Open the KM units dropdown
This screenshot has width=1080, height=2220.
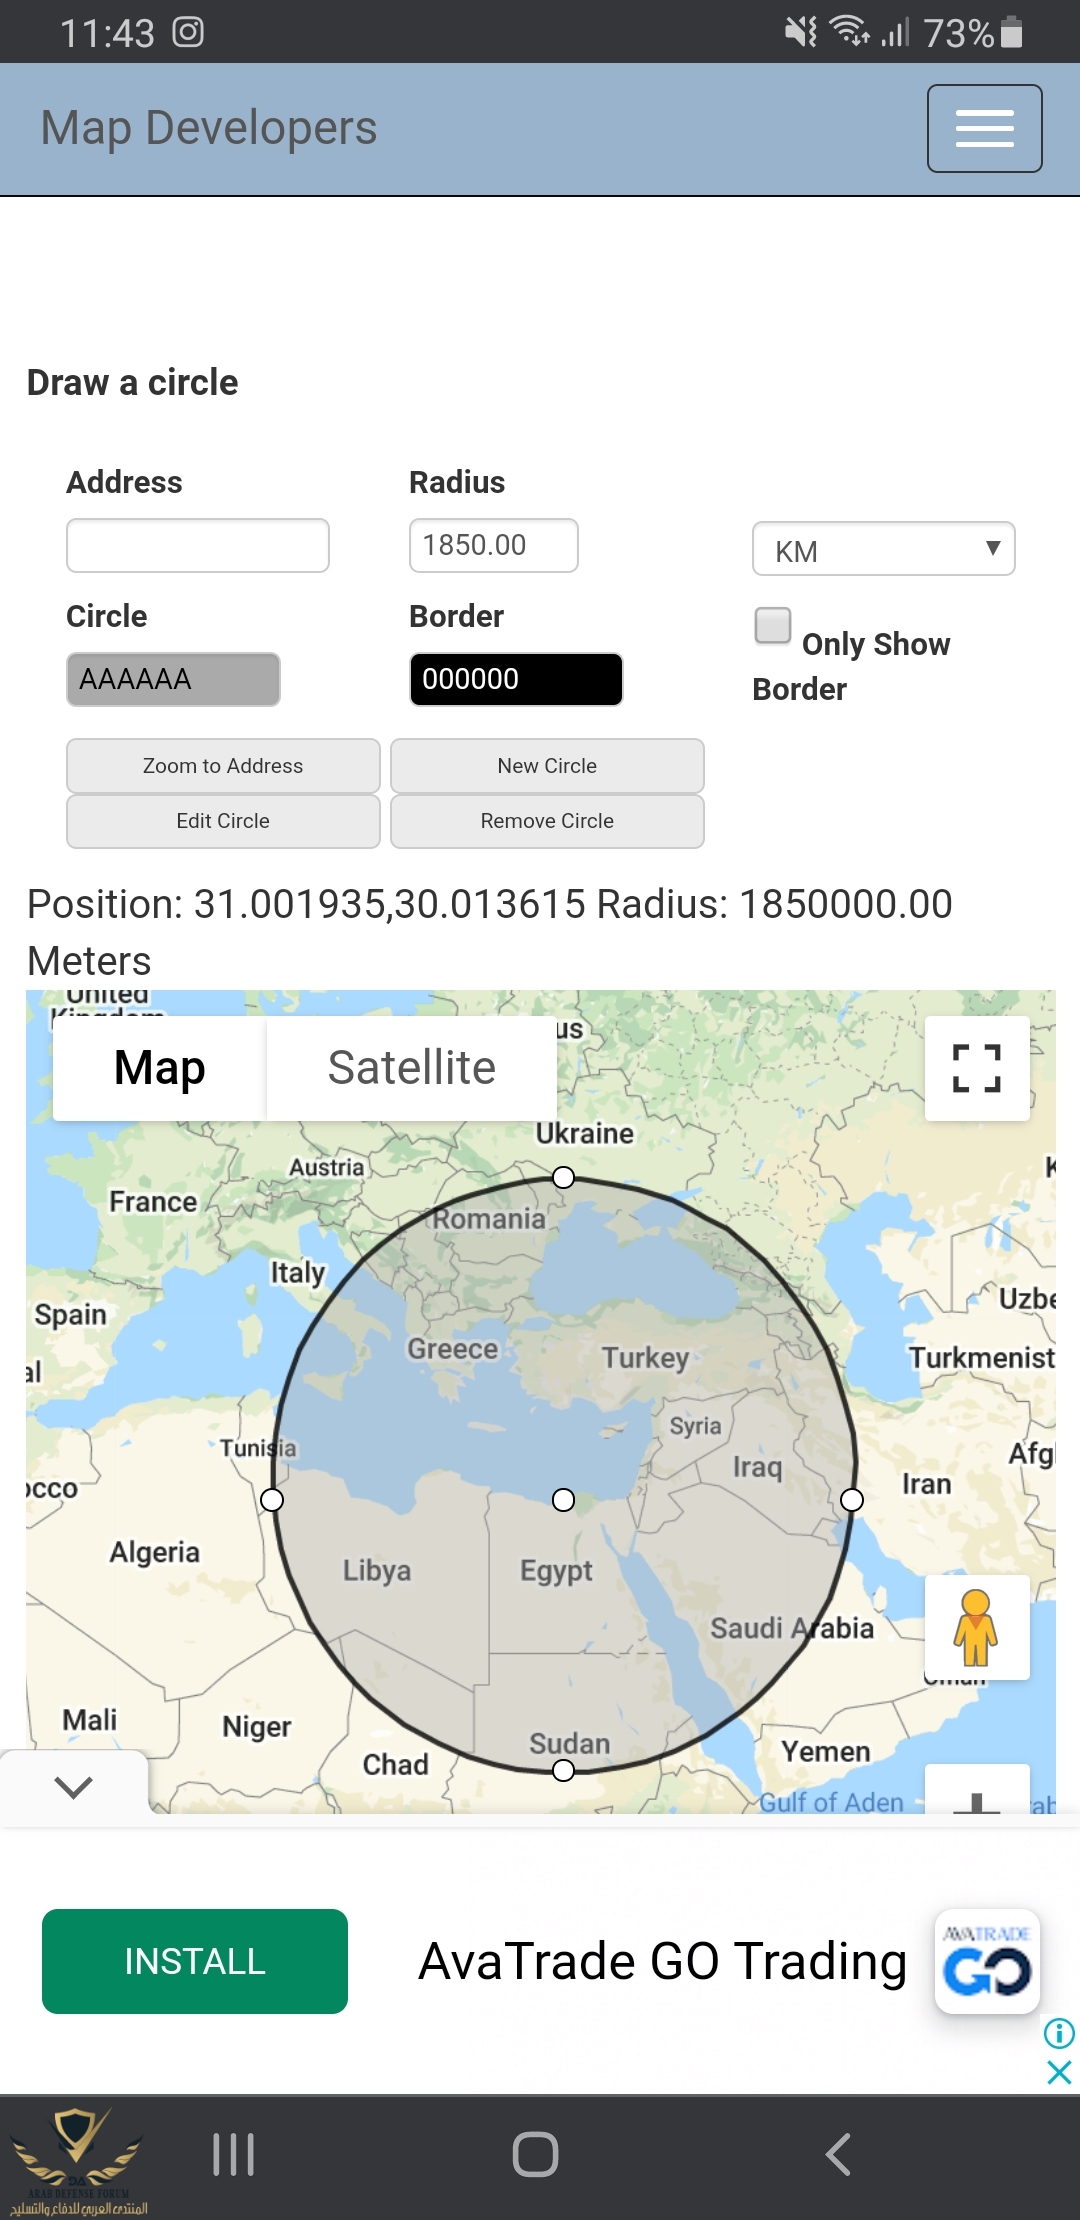click(x=883, y=549)
